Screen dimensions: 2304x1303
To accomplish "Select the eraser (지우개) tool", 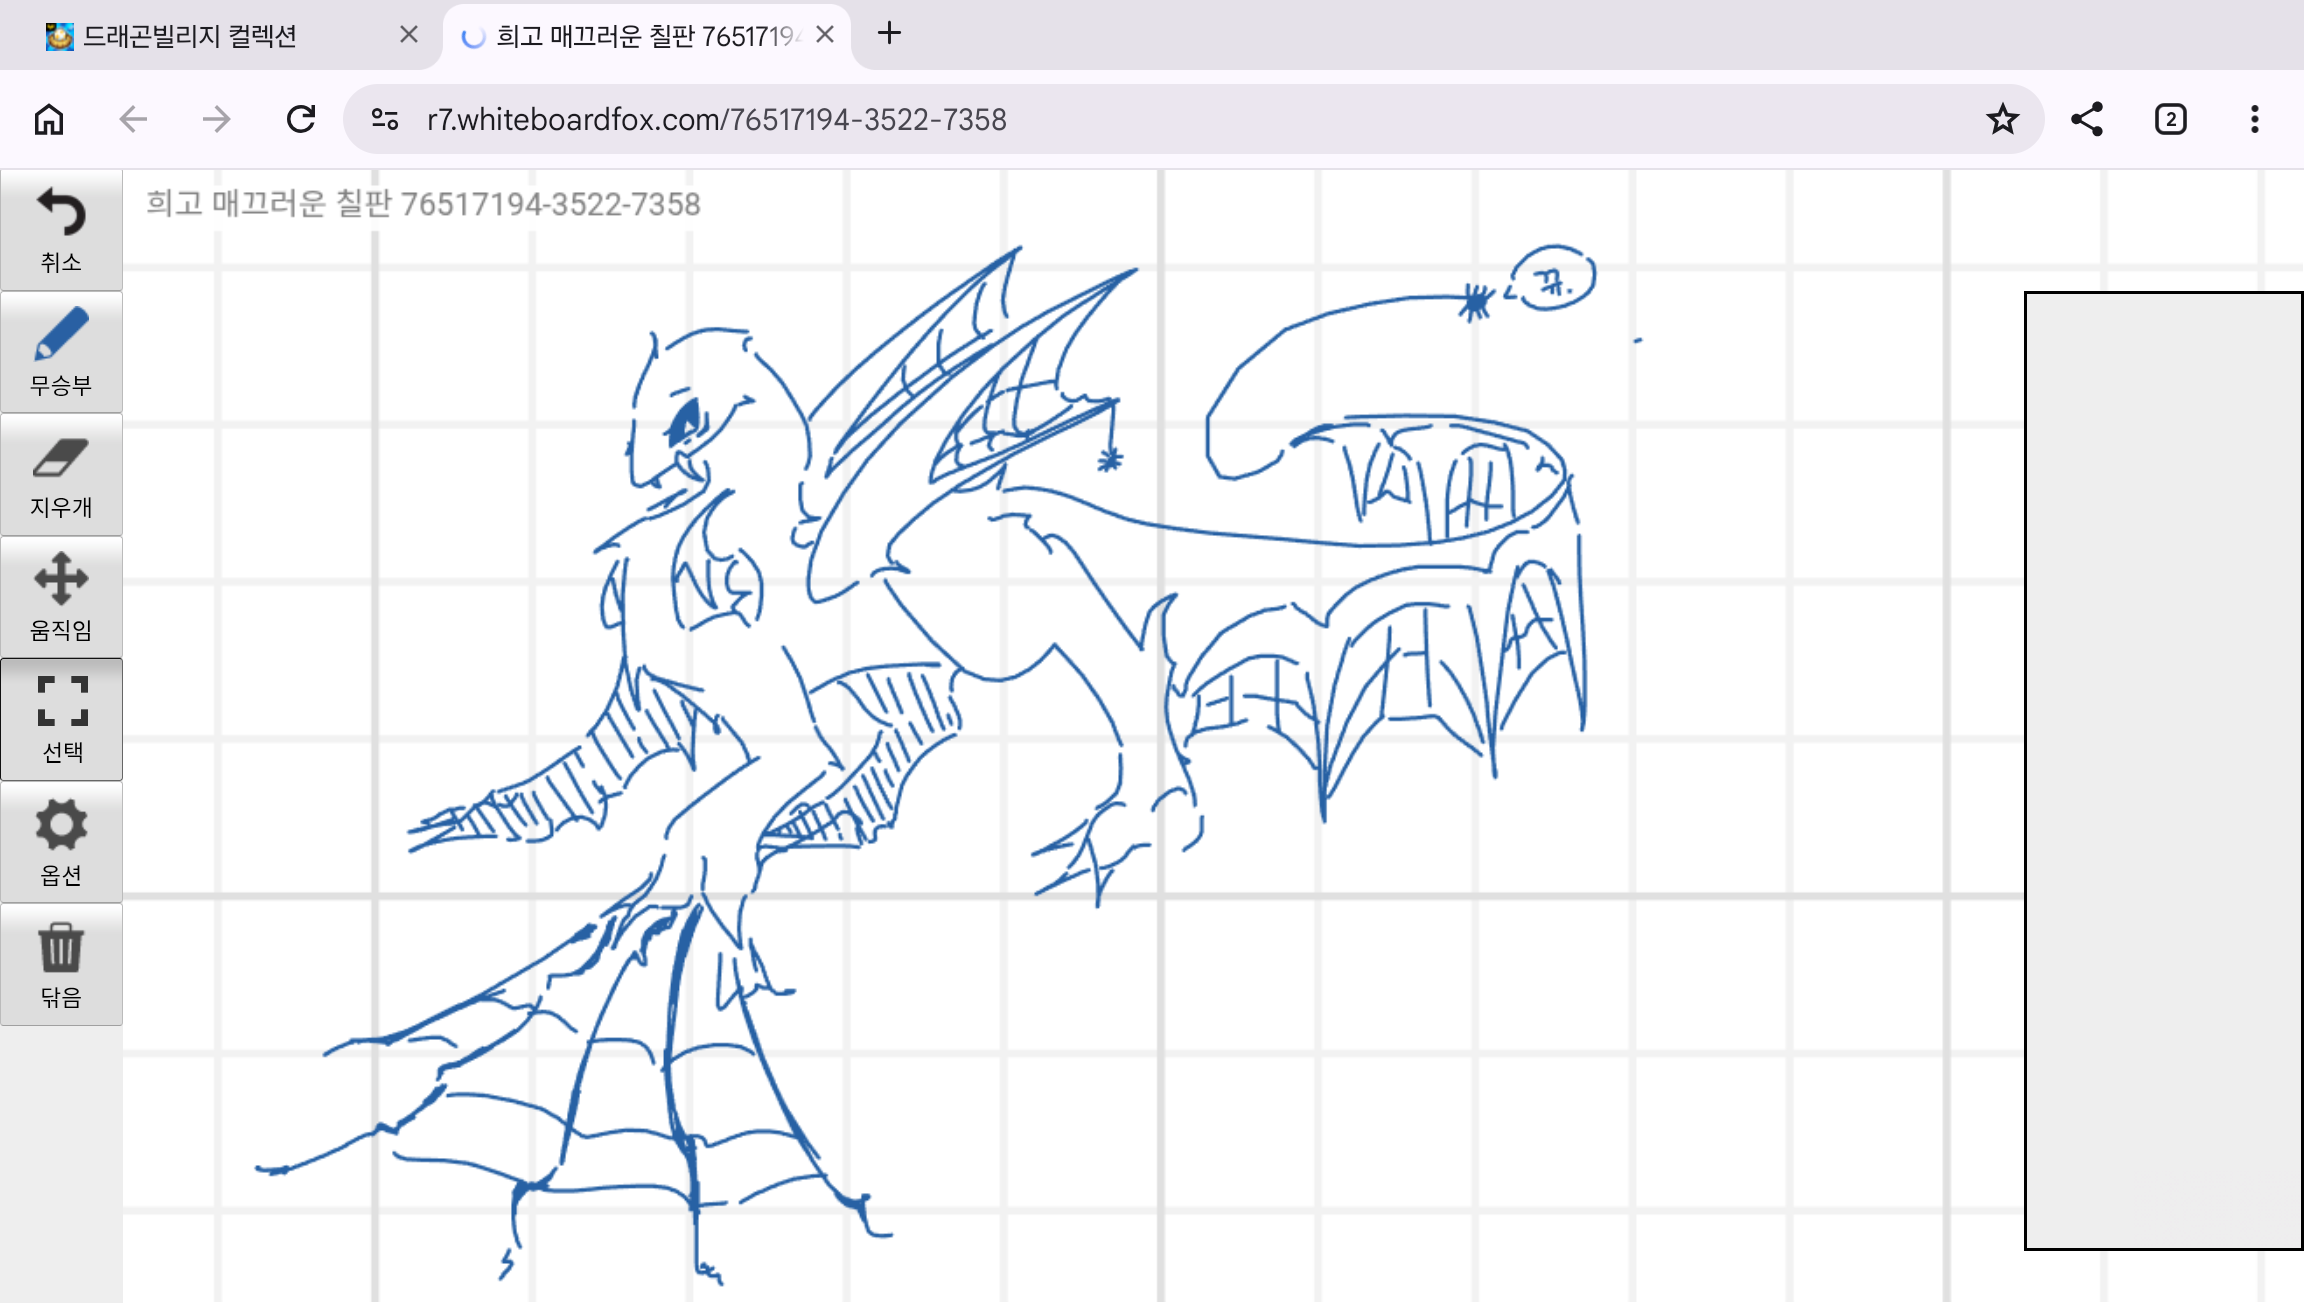I will pyautogui.click(x=61, y=475).
